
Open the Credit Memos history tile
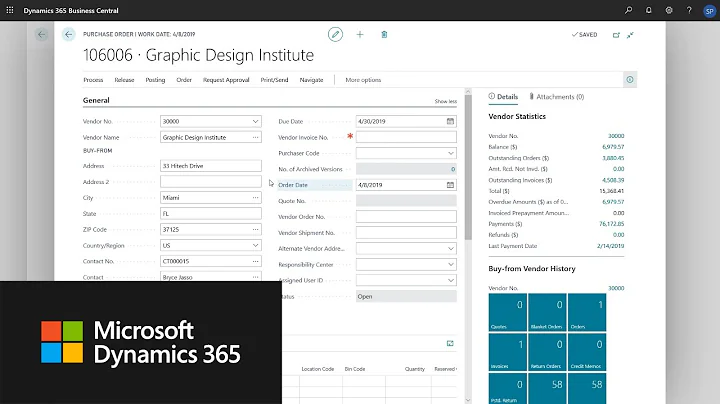coord(587,352)
